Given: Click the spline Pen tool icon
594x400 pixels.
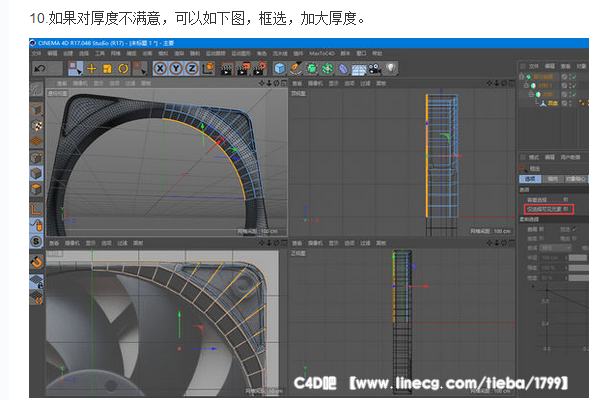Looking at the screenshot, I should (x=295, y=69).
